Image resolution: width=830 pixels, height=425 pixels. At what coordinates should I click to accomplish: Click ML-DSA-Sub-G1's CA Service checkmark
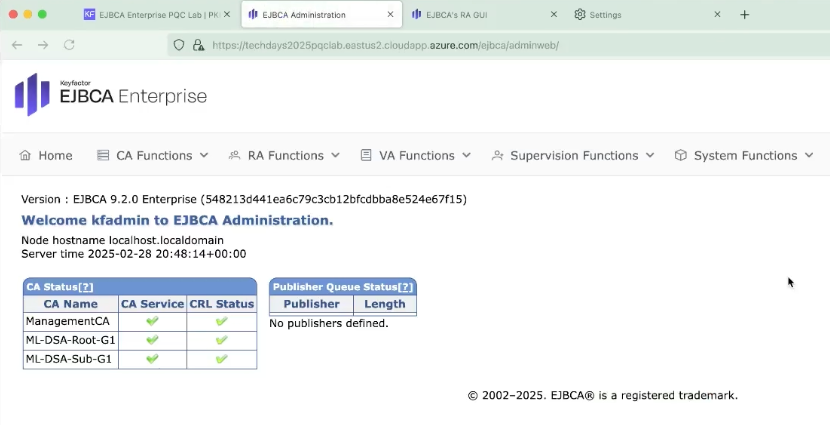(152, 359)
